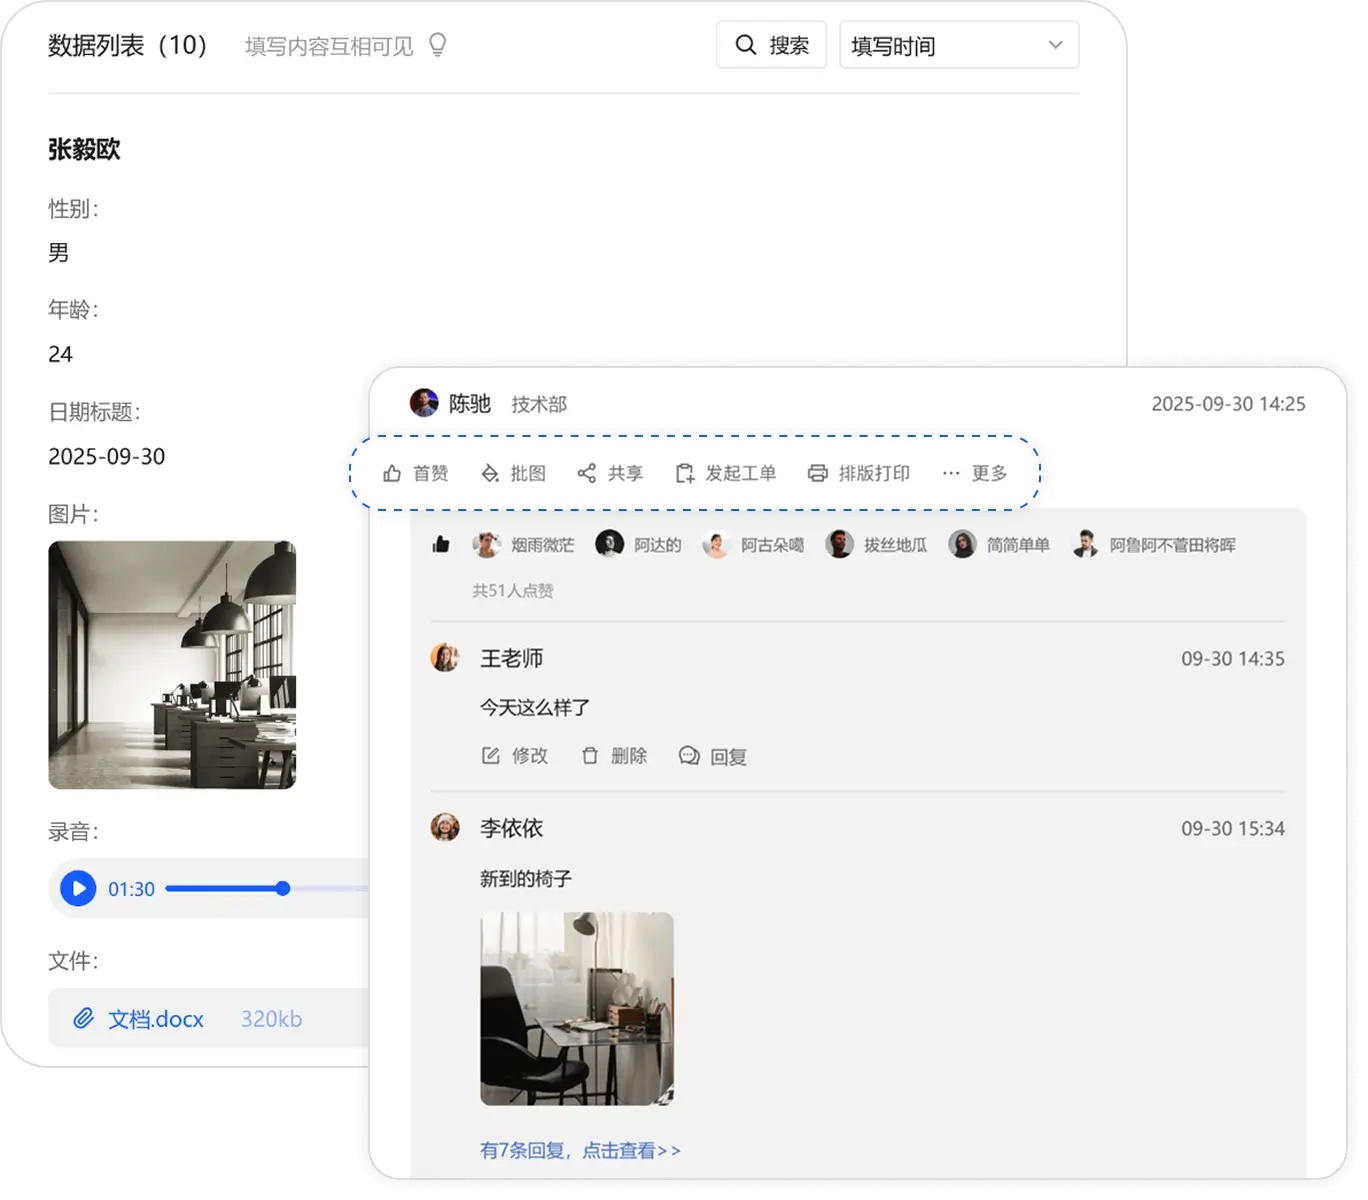Click 排版打印 print option
Viewport: 1368px width, 1200px height.
[859, 473]
